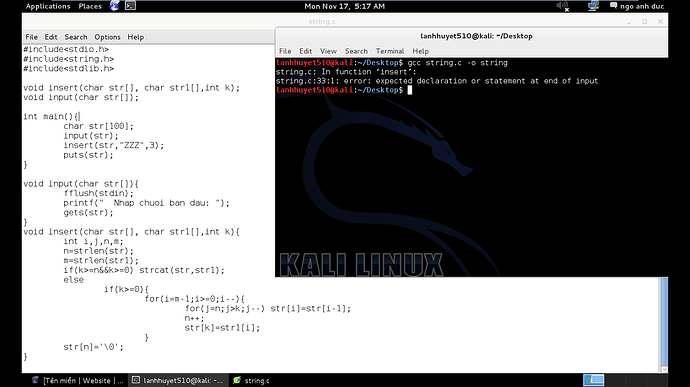Maximize the string.c editor window
690x387 pixels.
point(645,21)
